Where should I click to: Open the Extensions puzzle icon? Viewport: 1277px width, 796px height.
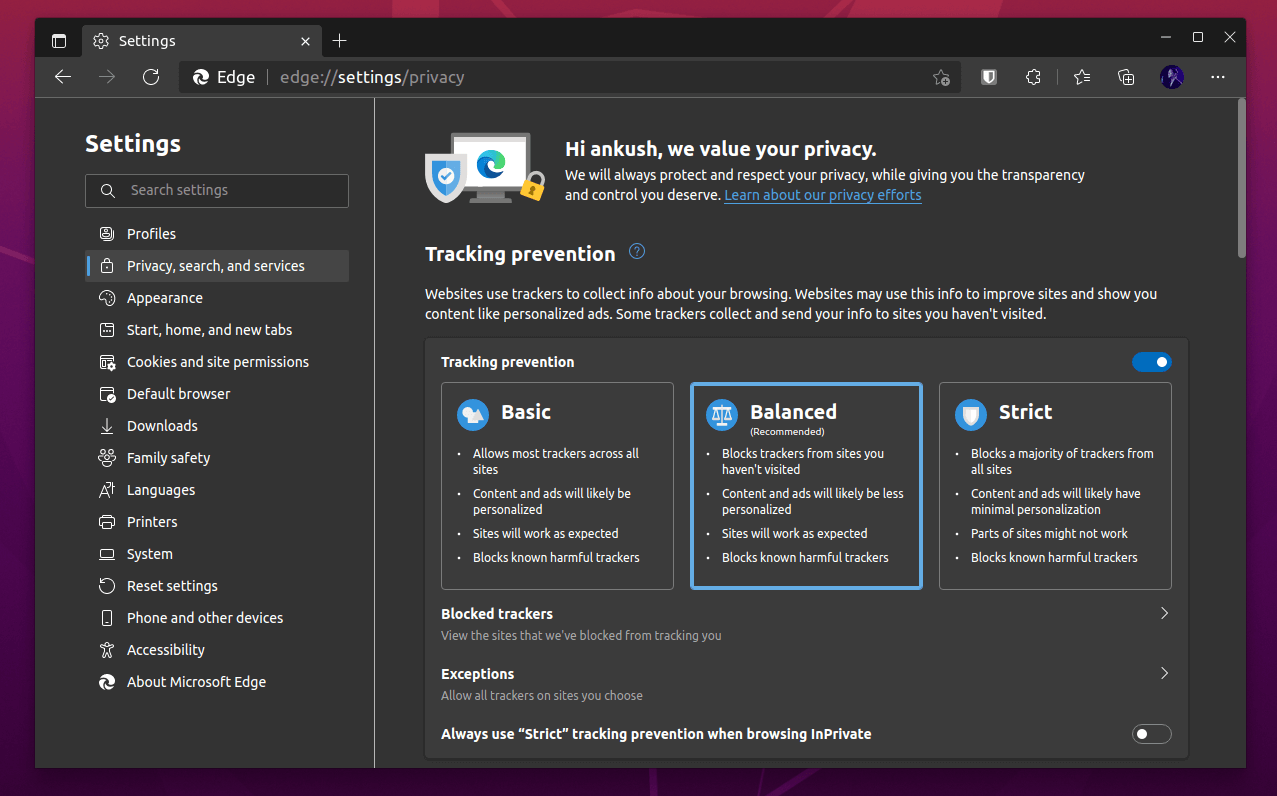(1034, 77)
